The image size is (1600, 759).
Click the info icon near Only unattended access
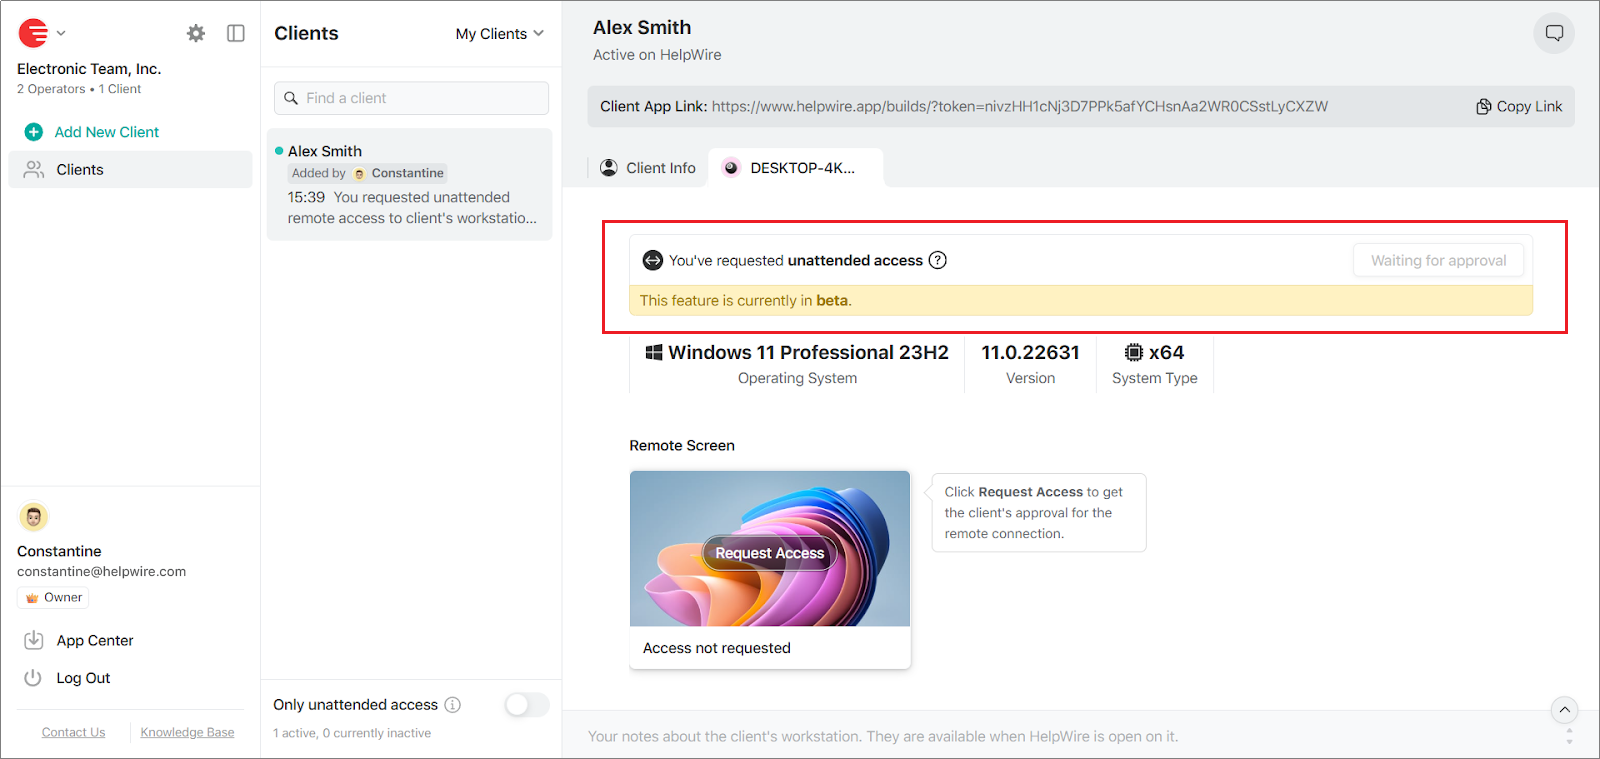tap(453, 705)
